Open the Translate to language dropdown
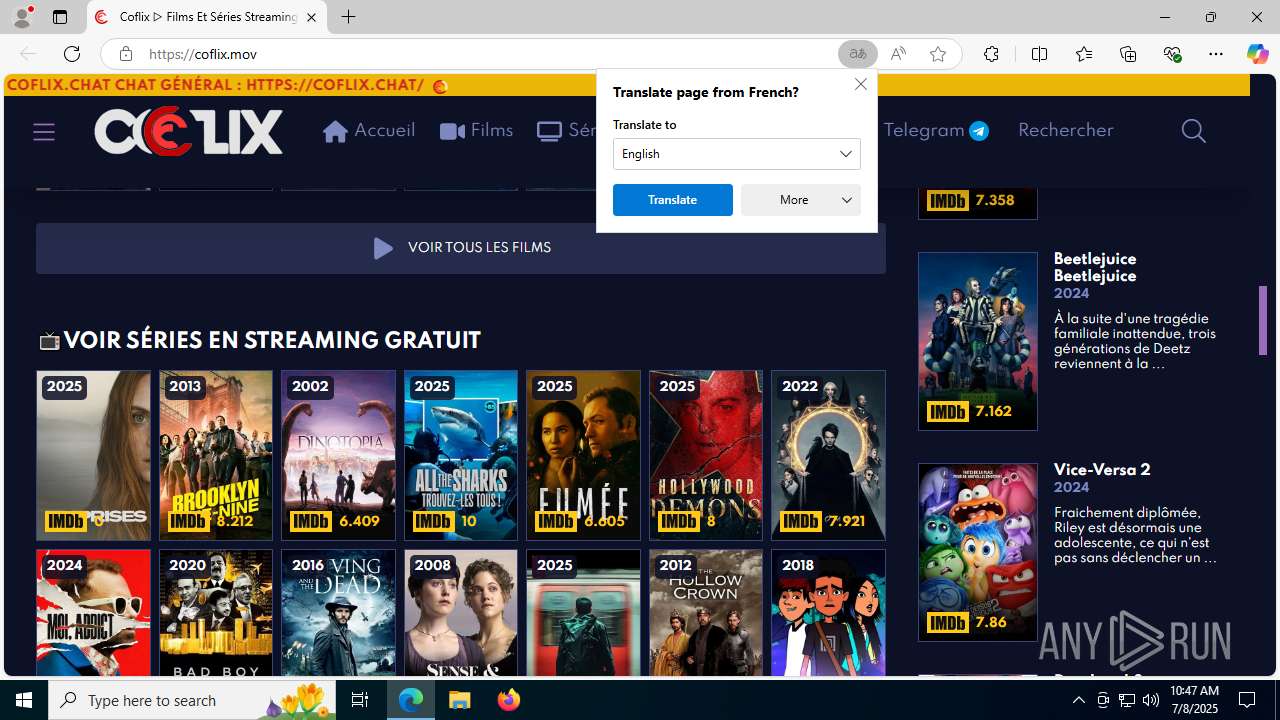This screenshot has width=1280, height=720. (736, 154)
